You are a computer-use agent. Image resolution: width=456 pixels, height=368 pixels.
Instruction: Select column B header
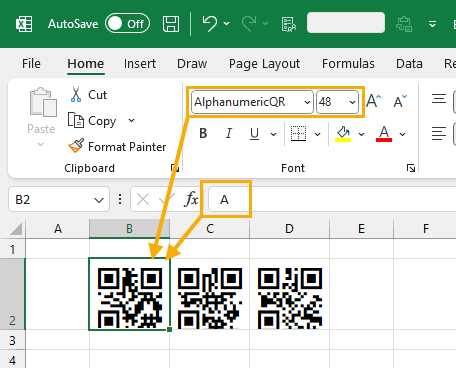point(129,229)
